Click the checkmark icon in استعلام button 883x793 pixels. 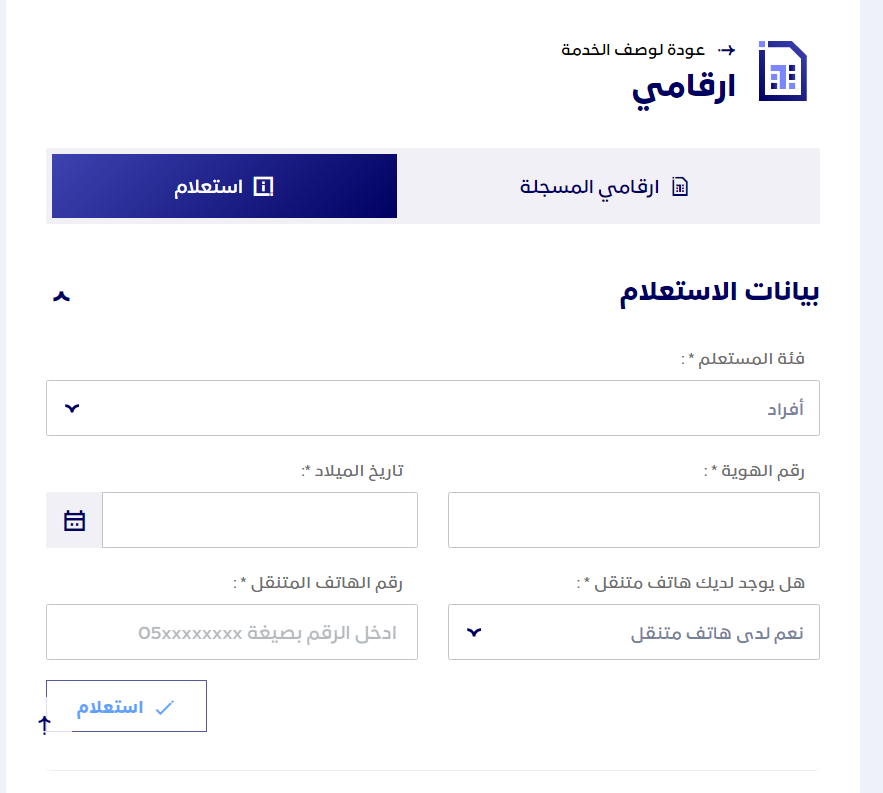(x=164, y=707)
